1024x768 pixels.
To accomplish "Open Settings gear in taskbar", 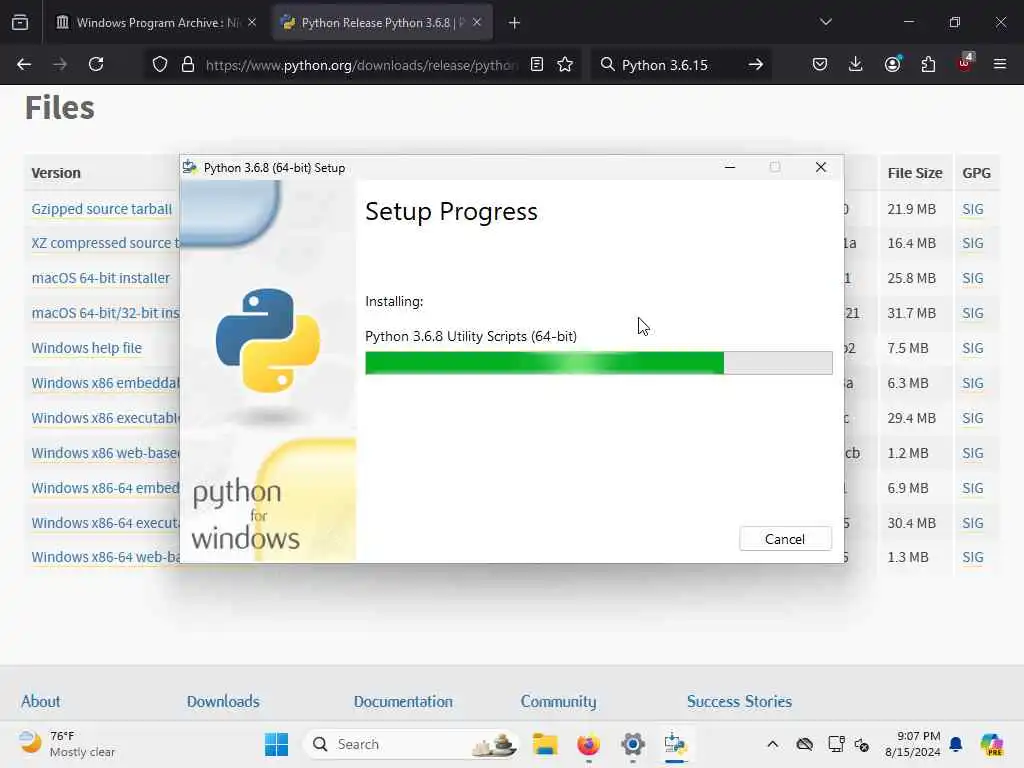I will (633, 744).
